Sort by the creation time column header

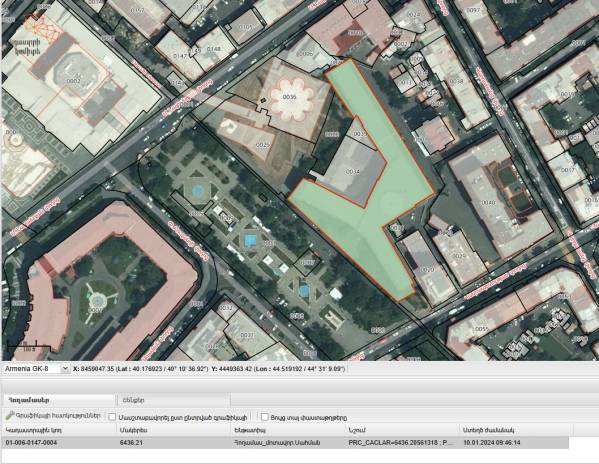[x=514, y=430]
